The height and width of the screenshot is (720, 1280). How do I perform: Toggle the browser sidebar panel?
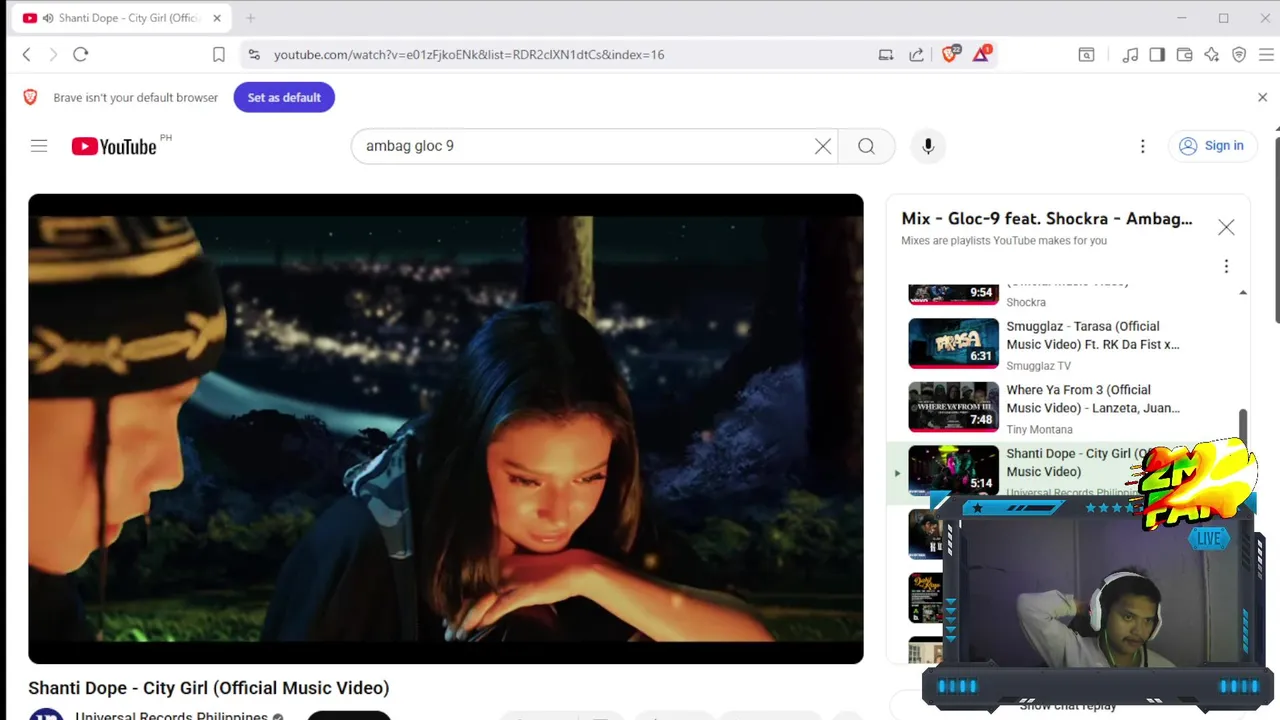click(1157, 55)
